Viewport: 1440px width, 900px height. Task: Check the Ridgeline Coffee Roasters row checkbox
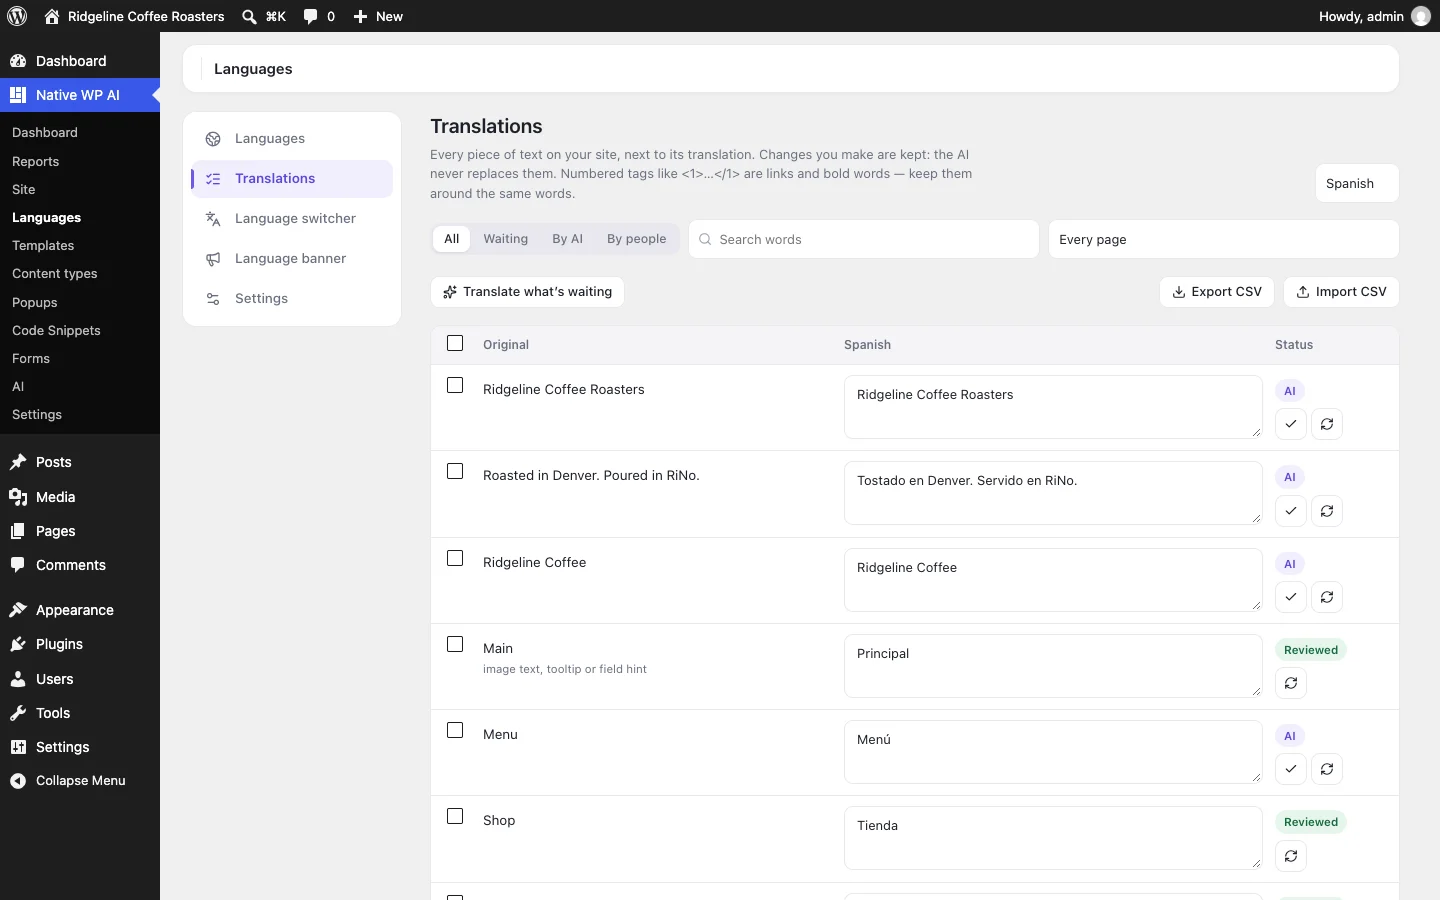pos(455,385)
